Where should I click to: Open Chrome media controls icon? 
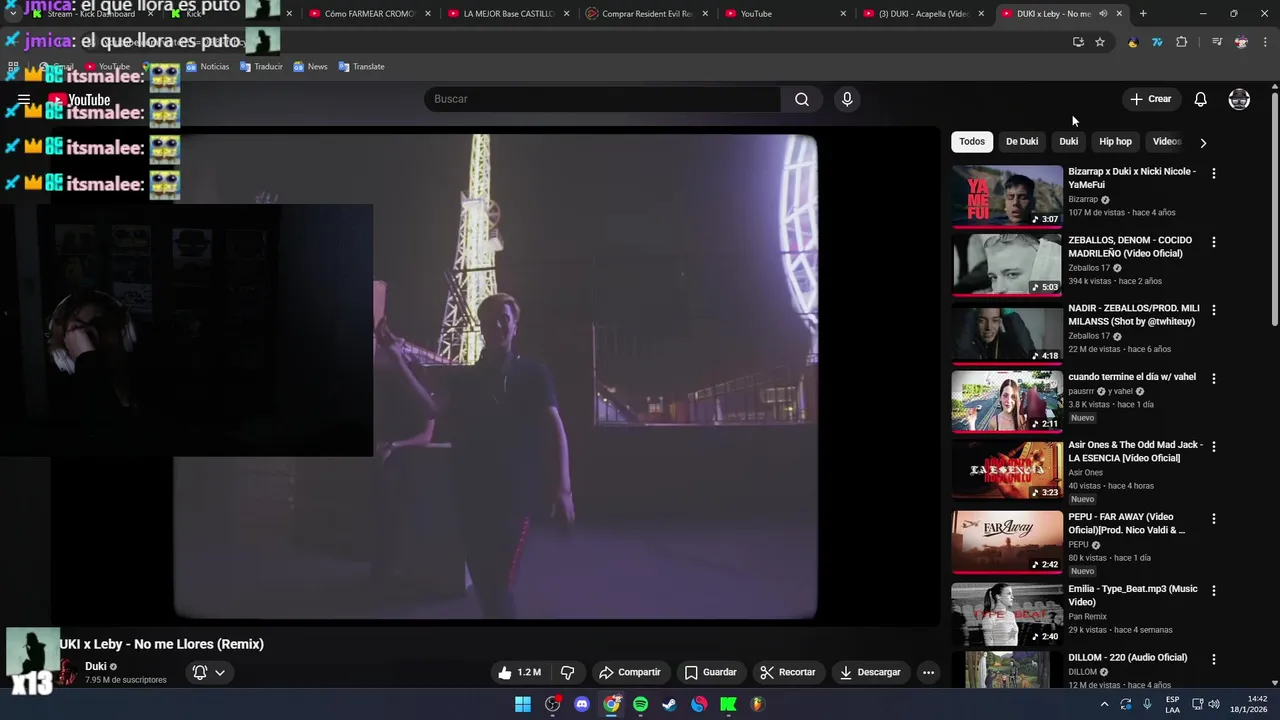click(1217, 42)
